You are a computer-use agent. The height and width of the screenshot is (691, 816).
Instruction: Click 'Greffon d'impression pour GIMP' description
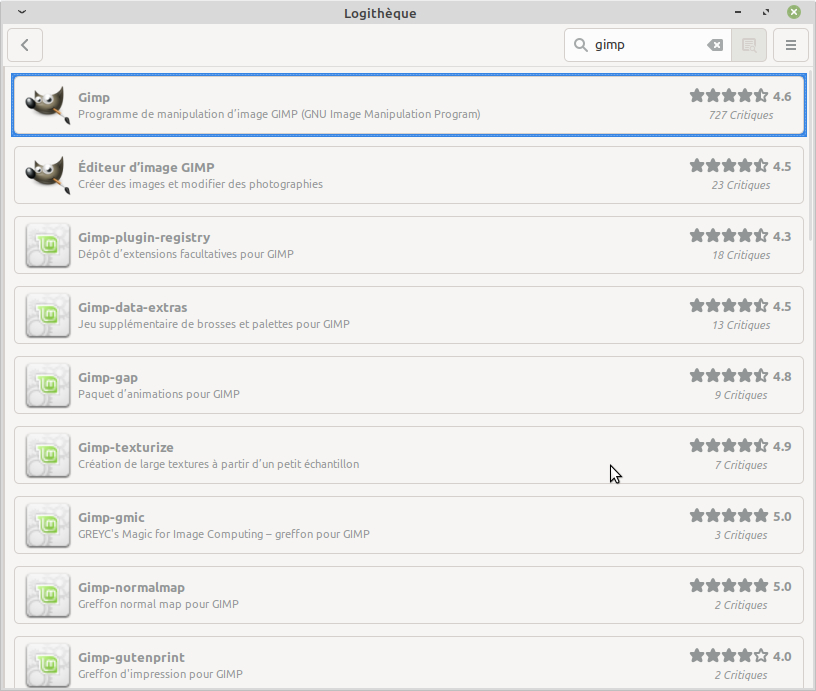tap(160, 674)
